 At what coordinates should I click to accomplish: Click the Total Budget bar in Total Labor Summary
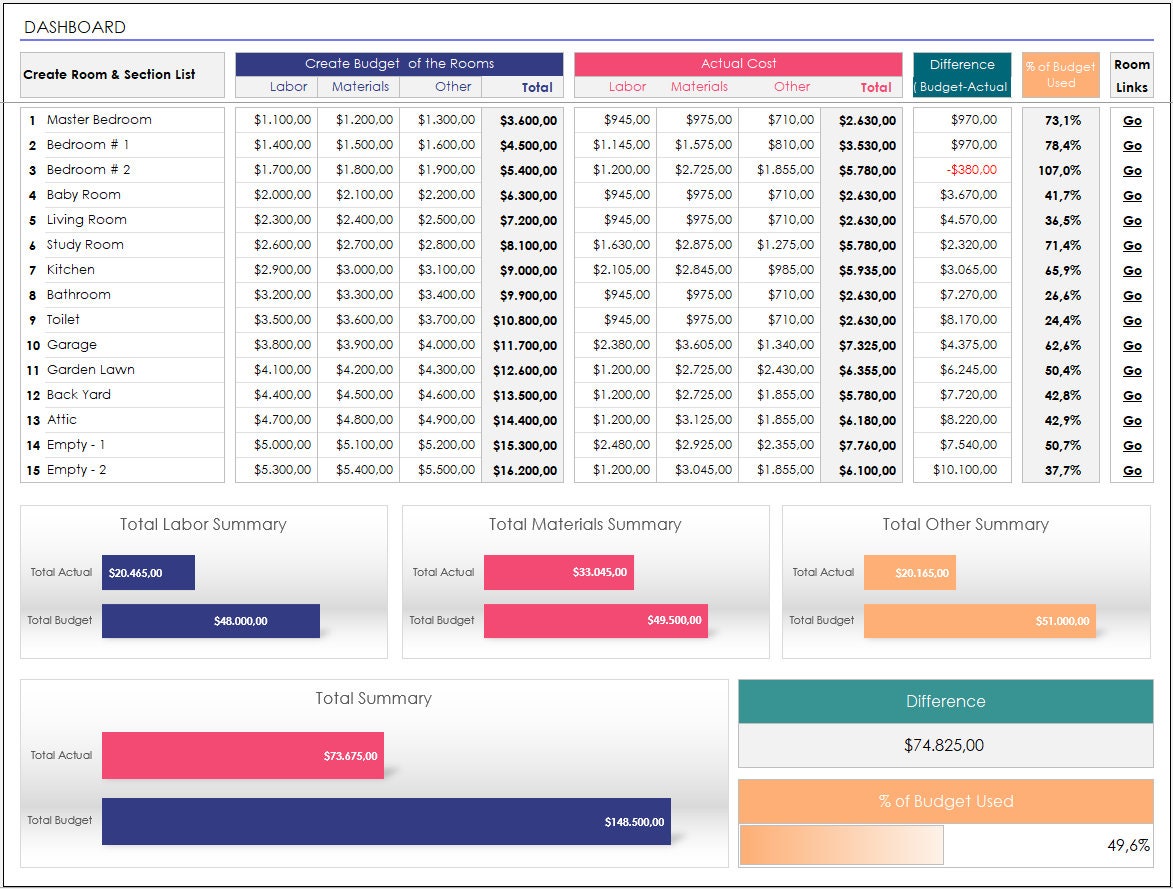coord(210,621)
